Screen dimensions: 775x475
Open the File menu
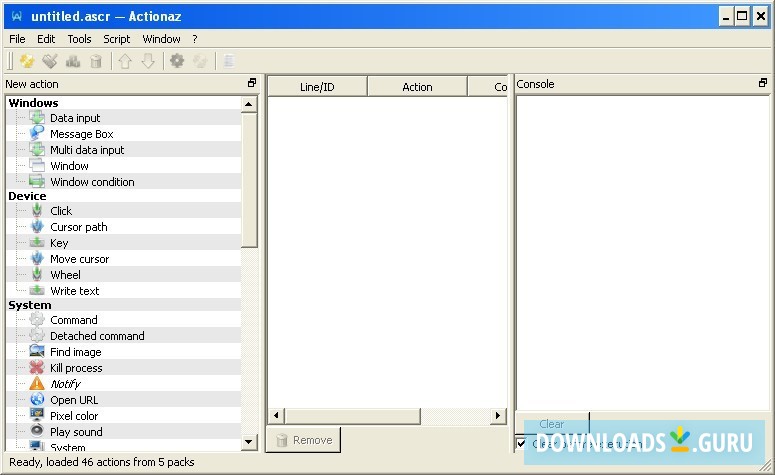pos(17,39)
